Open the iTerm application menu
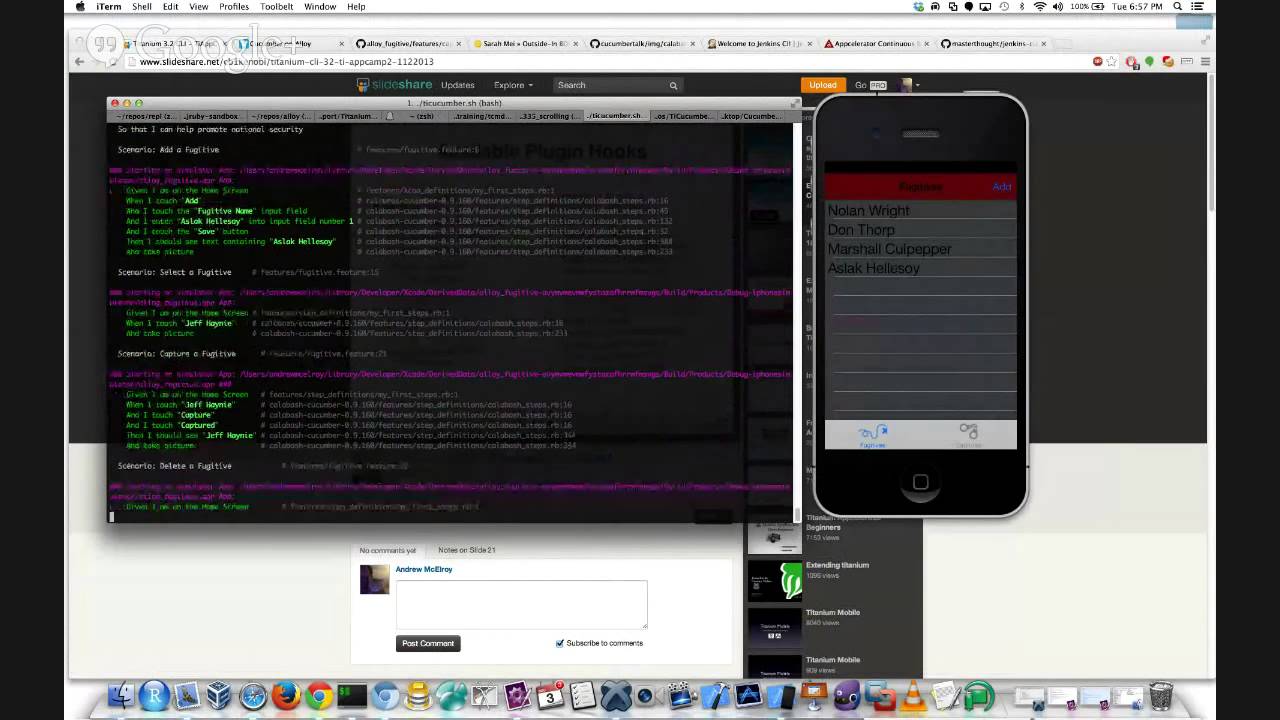 coord(109,7)
